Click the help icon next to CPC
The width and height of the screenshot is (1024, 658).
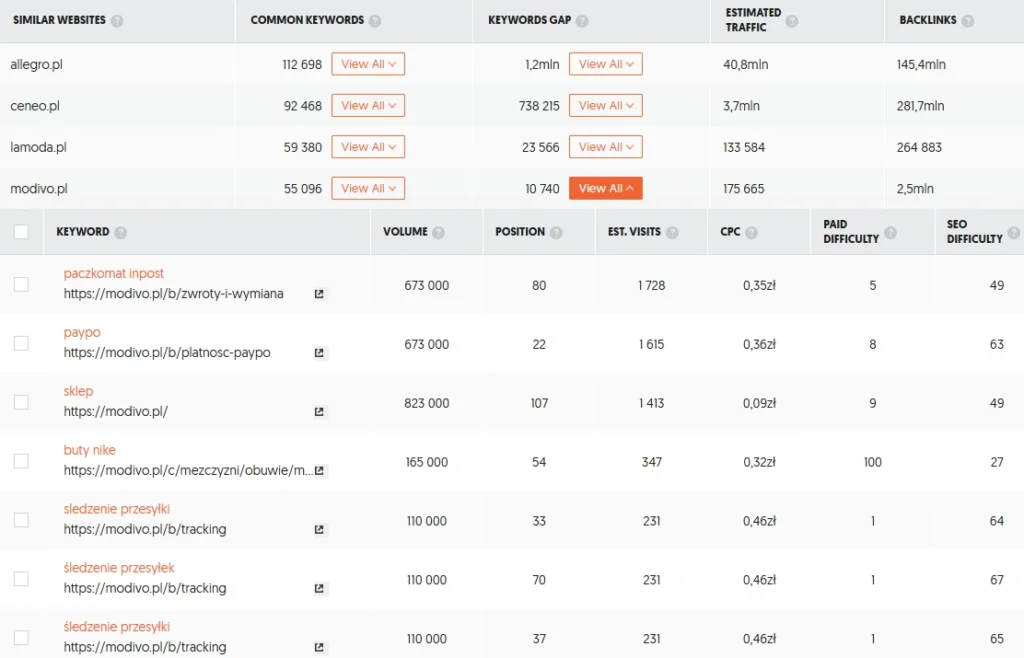751,232
